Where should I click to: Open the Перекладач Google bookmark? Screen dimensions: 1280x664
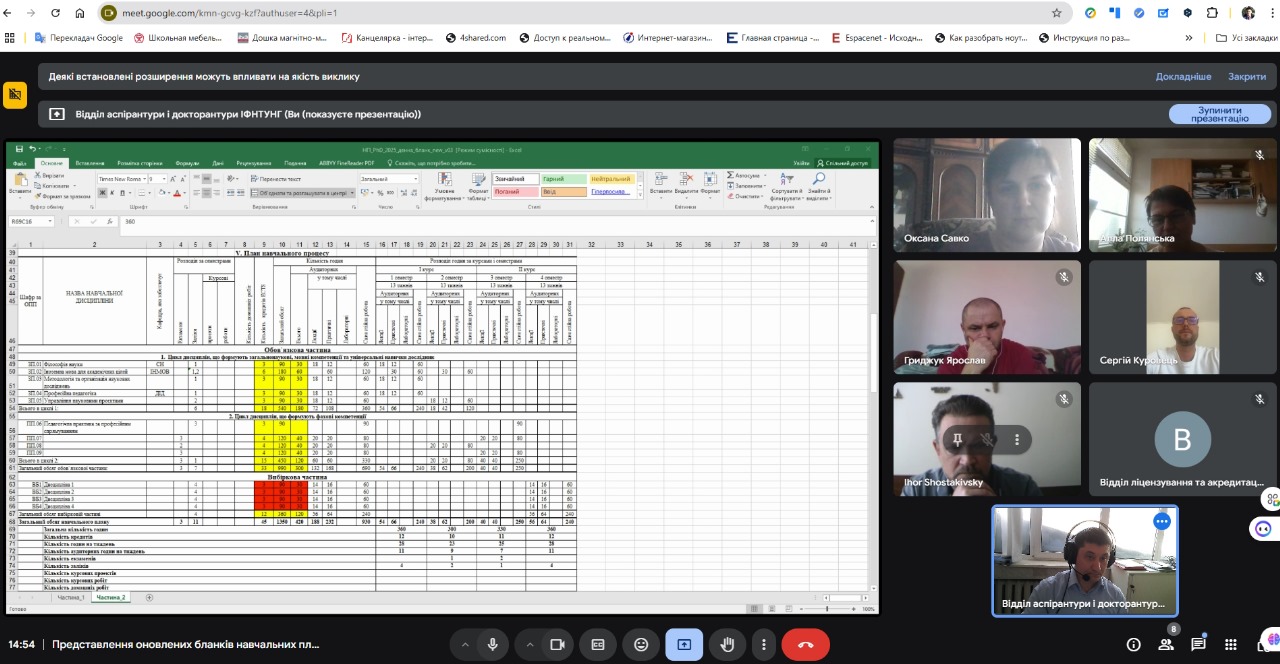79,38
